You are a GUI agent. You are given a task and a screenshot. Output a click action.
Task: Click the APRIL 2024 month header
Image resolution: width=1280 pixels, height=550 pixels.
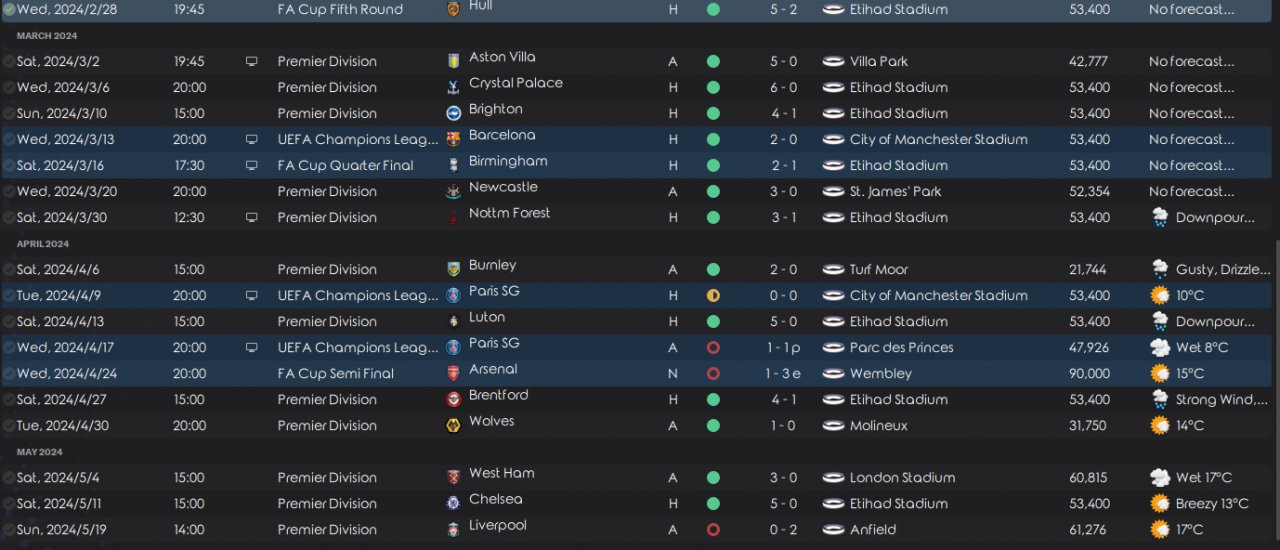point(43,244)
